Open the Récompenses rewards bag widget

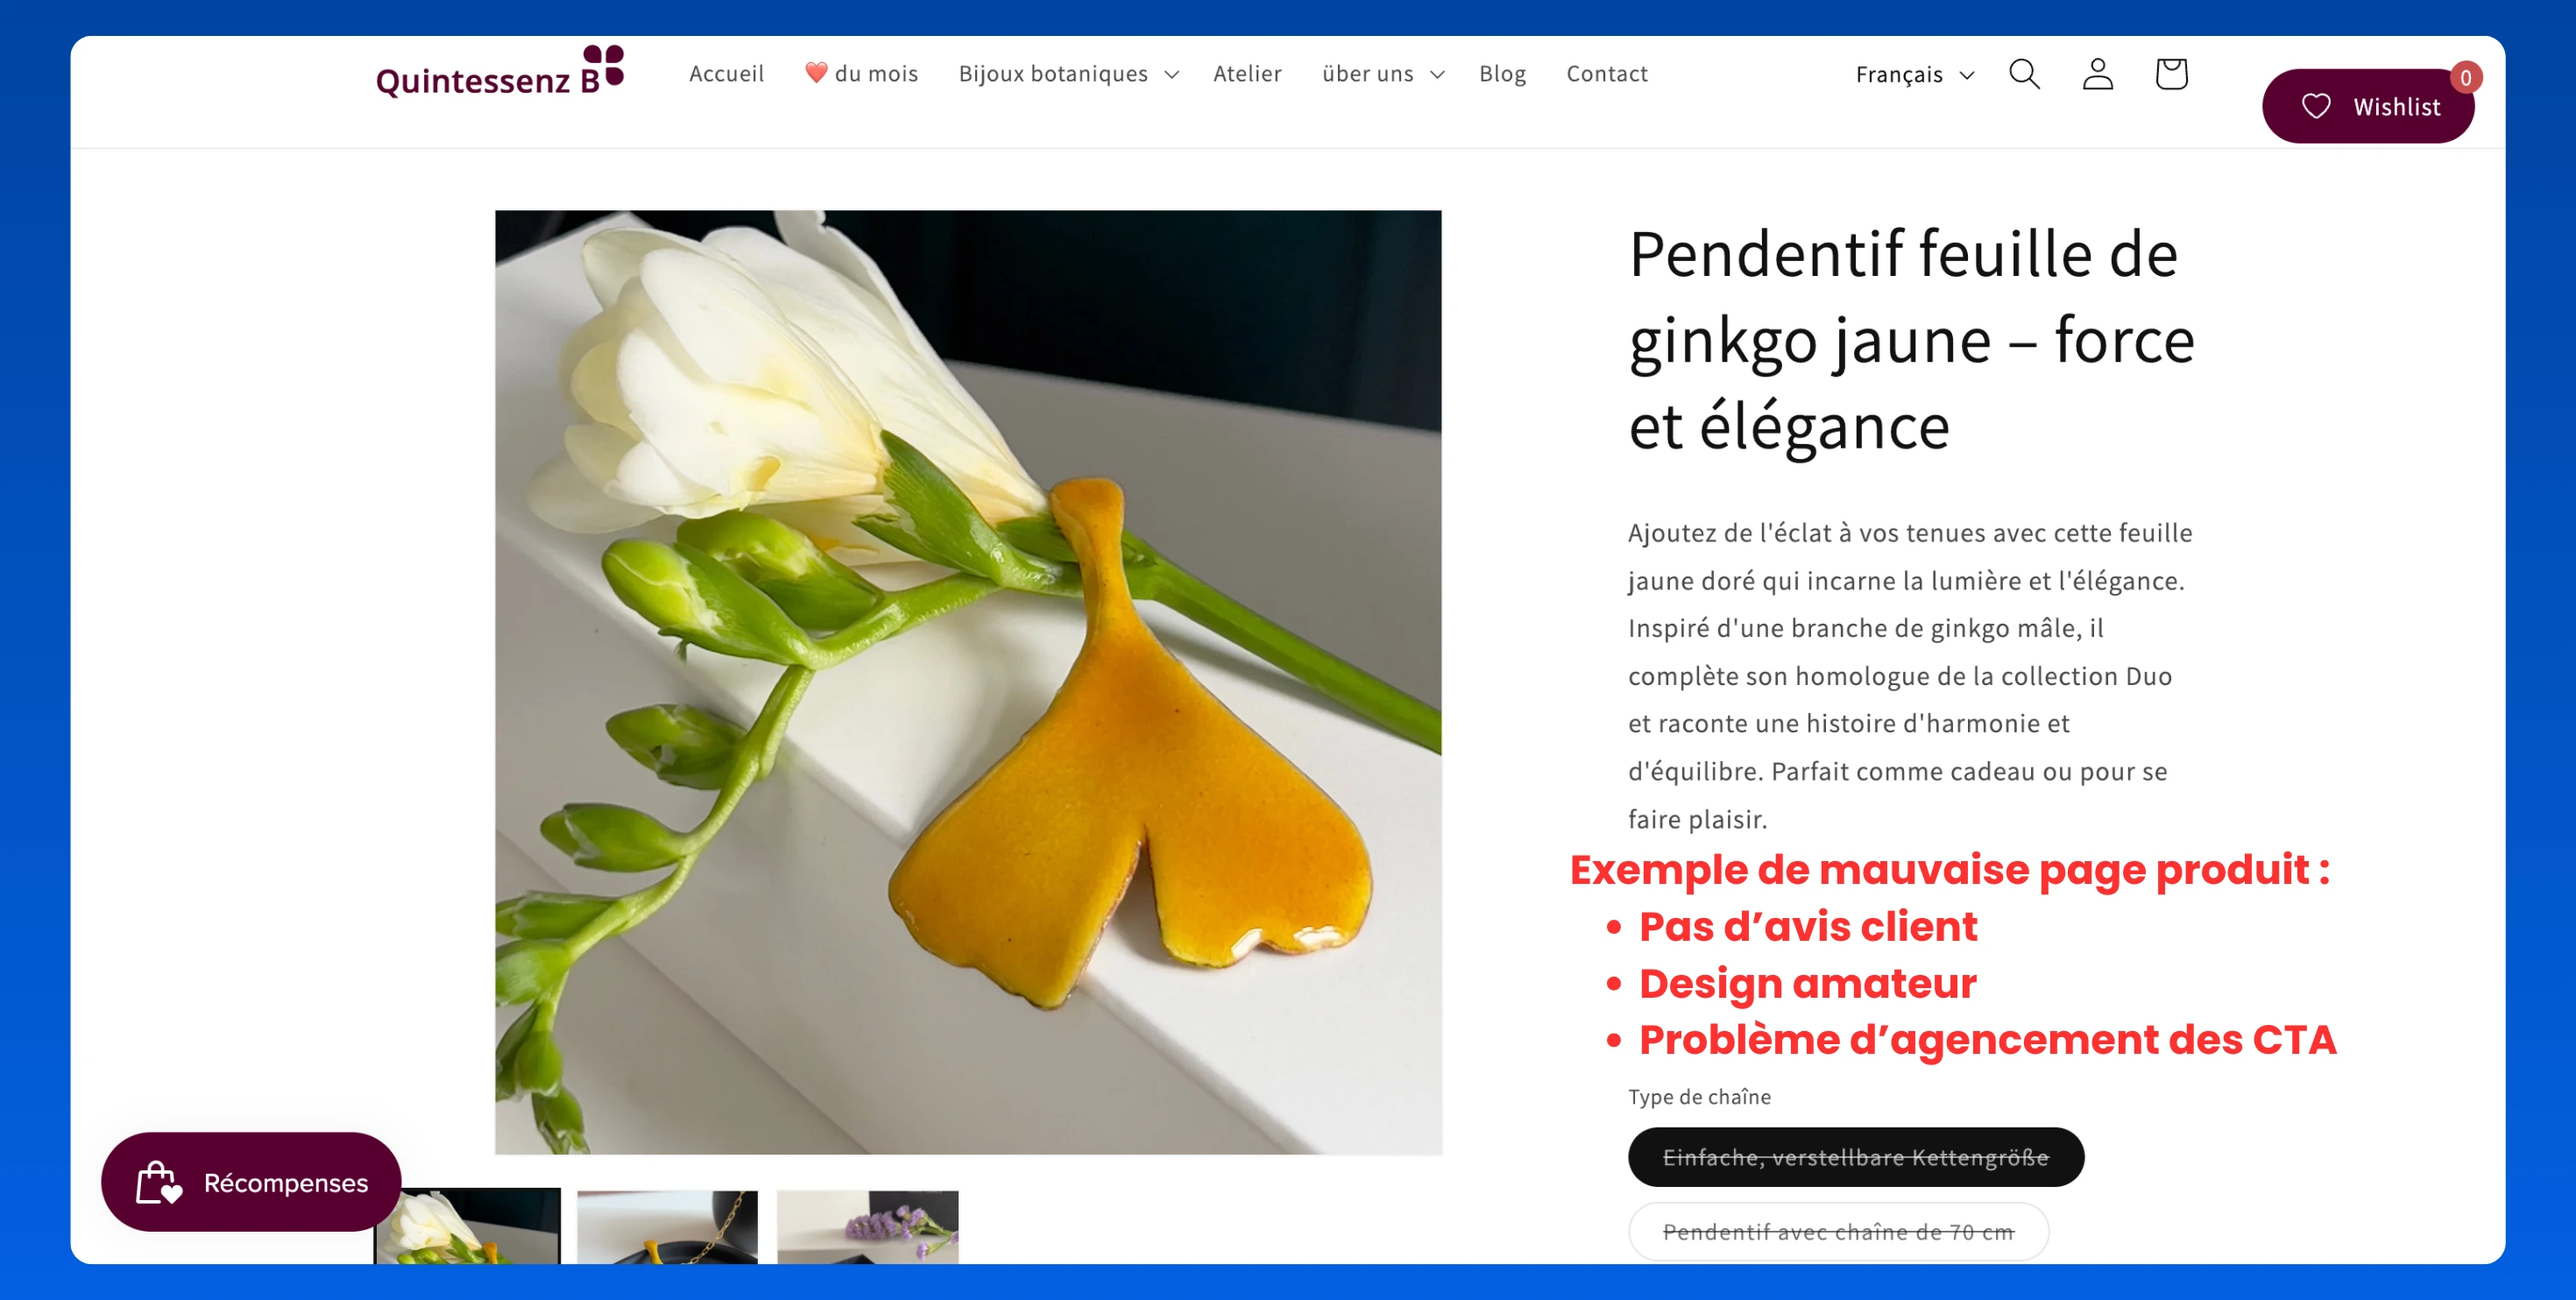[x=251, y=1182]
